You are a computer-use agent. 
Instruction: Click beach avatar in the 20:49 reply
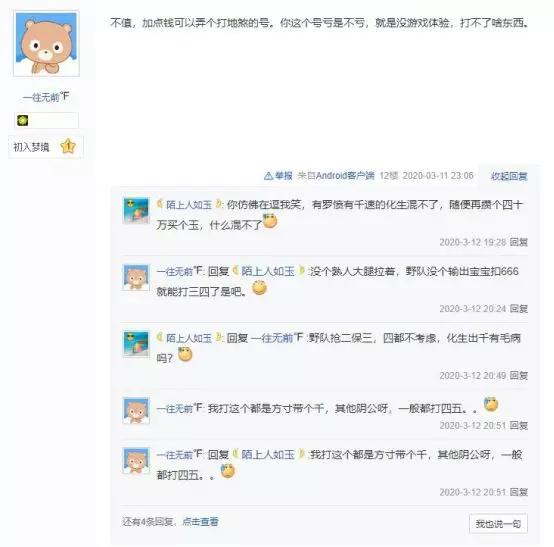(x=136, y=344)
